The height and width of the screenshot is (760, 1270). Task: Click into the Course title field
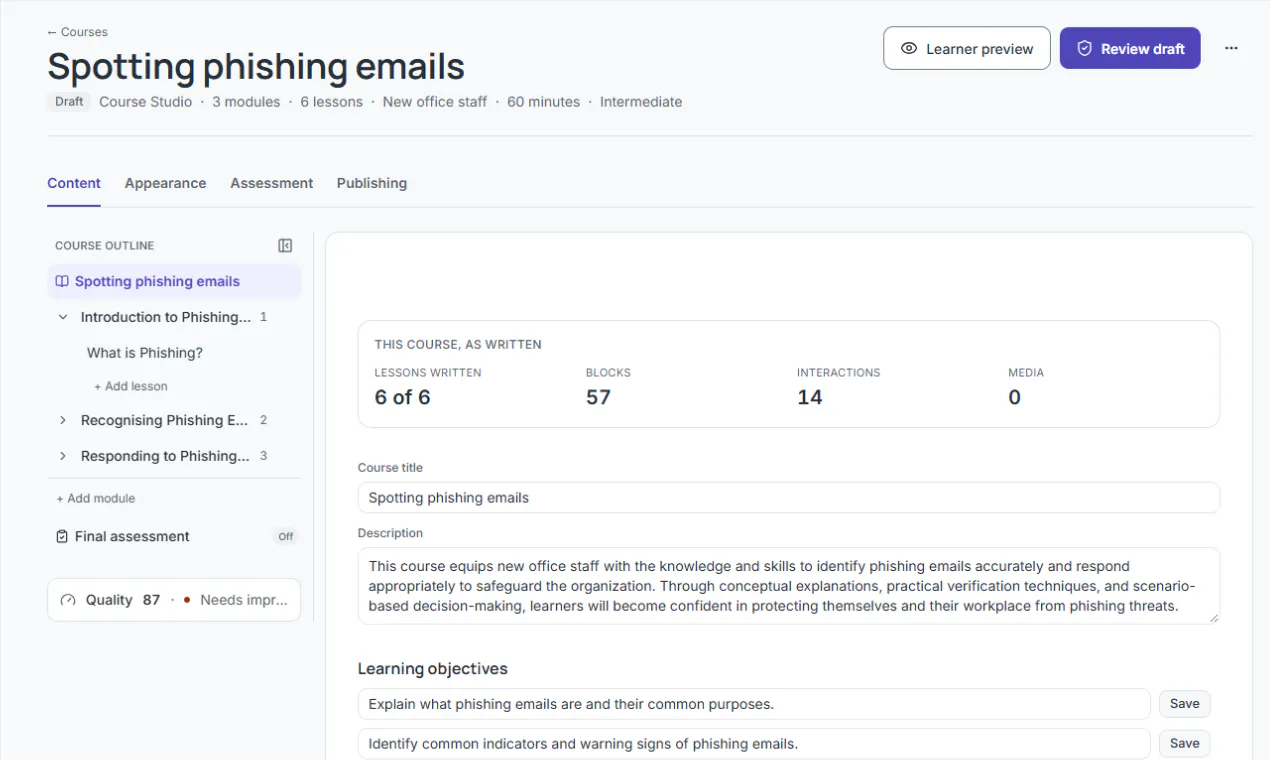(789, 498)
